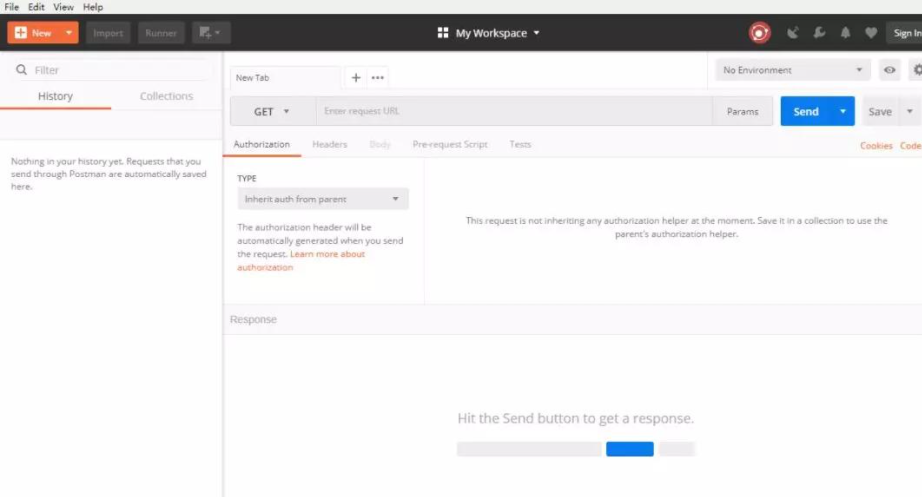Open the new window icon menu
Screen dimensions: 922x497
(211, 33)
